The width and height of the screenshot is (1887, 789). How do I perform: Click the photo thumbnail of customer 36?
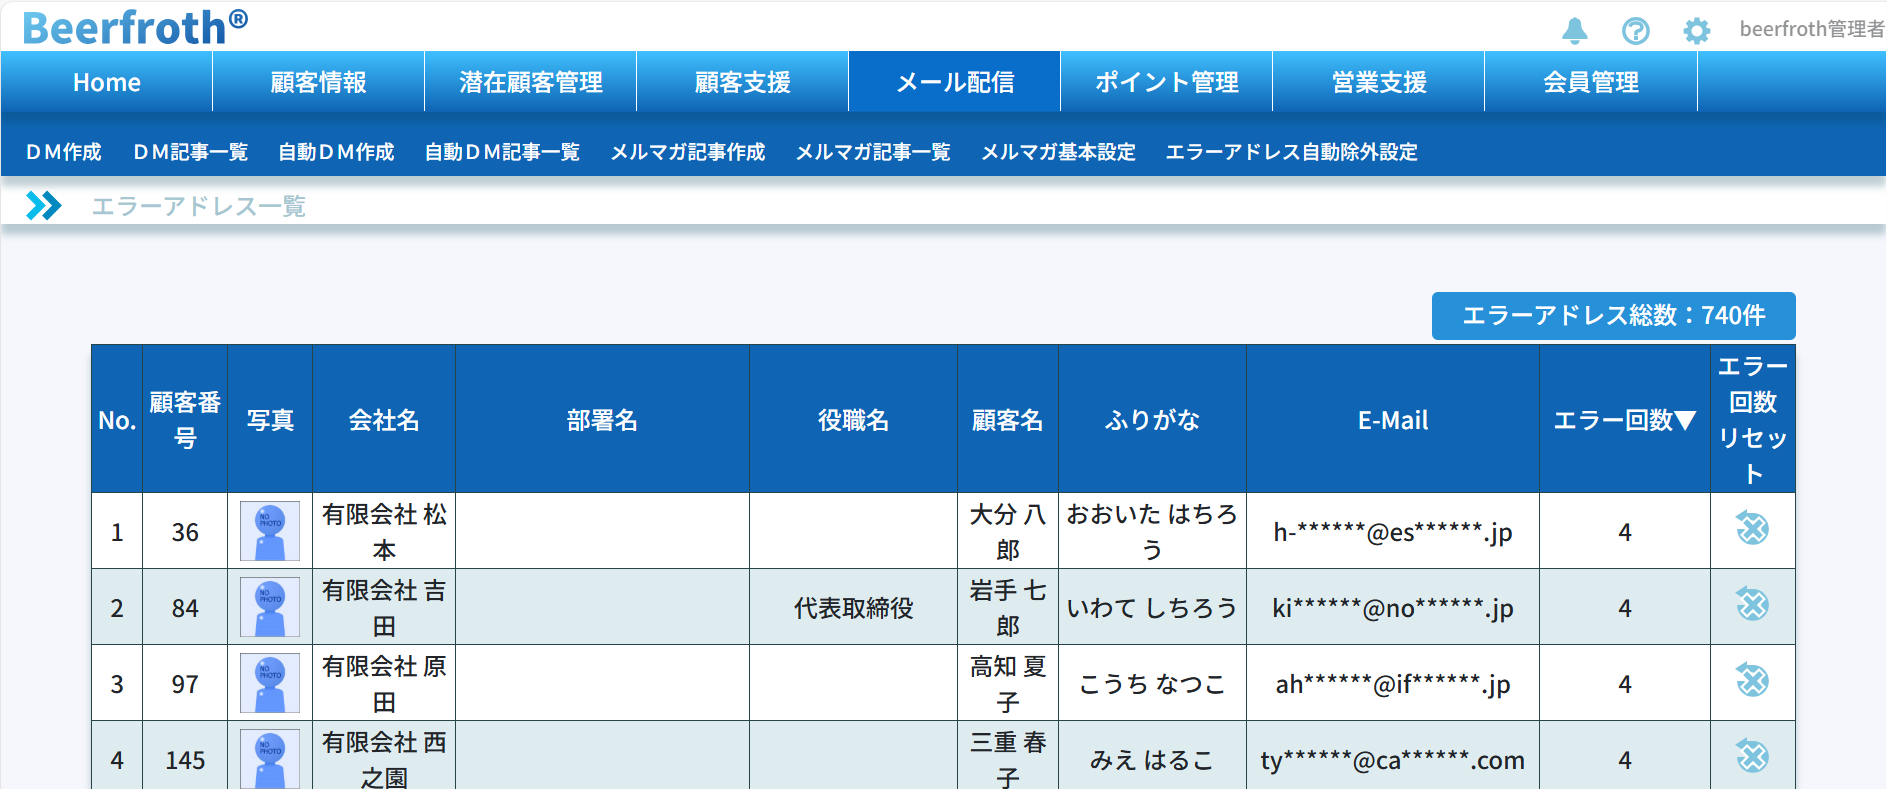[270, 531]
